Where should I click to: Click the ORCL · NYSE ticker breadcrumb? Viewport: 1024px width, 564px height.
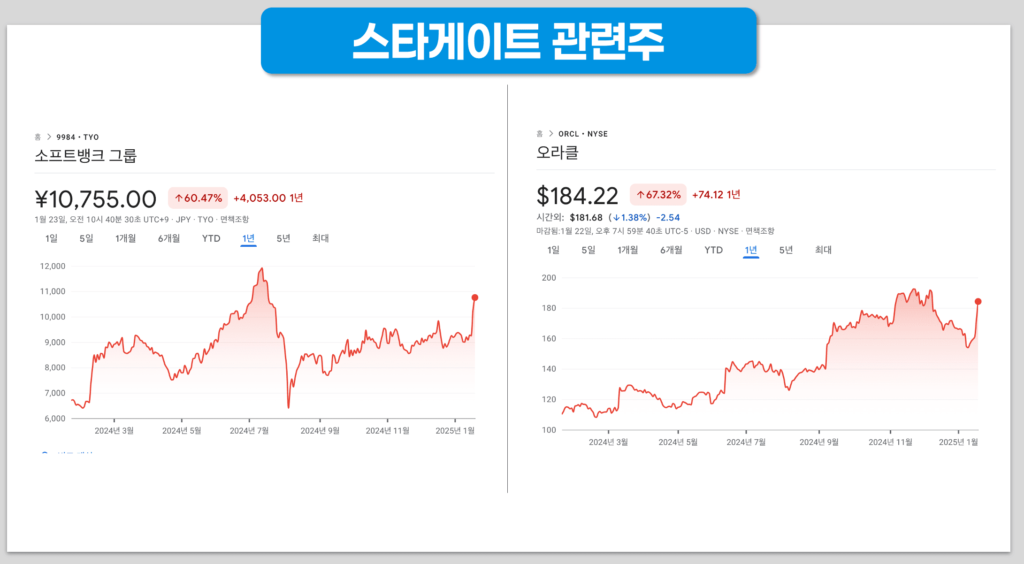pos(583,134)
